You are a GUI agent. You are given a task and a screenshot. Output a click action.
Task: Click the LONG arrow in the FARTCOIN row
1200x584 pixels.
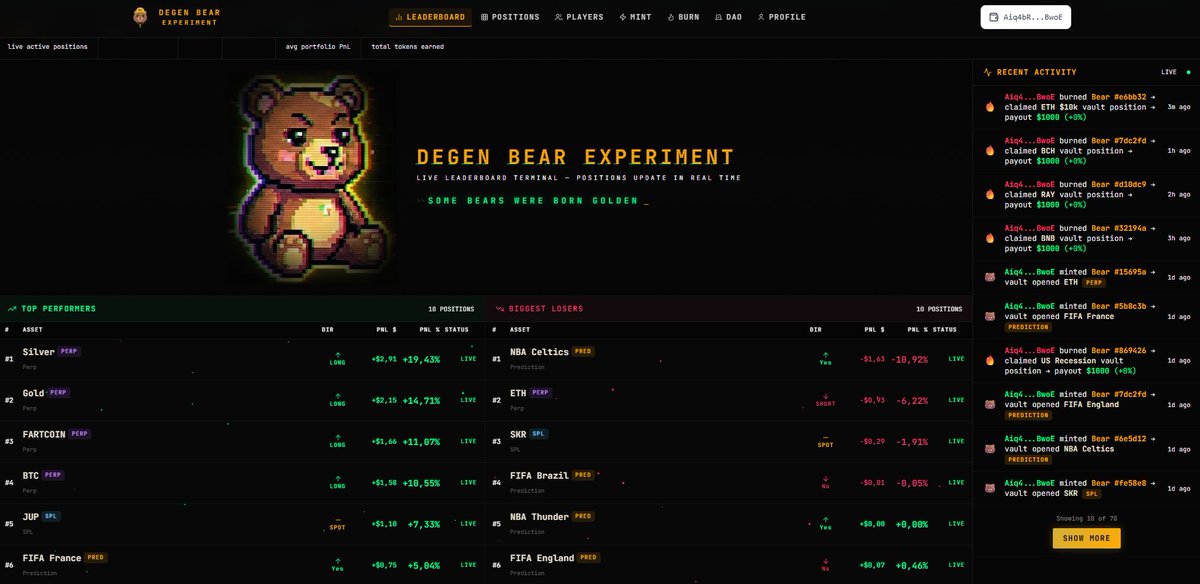pyautogui.click(x=337, y=436)
